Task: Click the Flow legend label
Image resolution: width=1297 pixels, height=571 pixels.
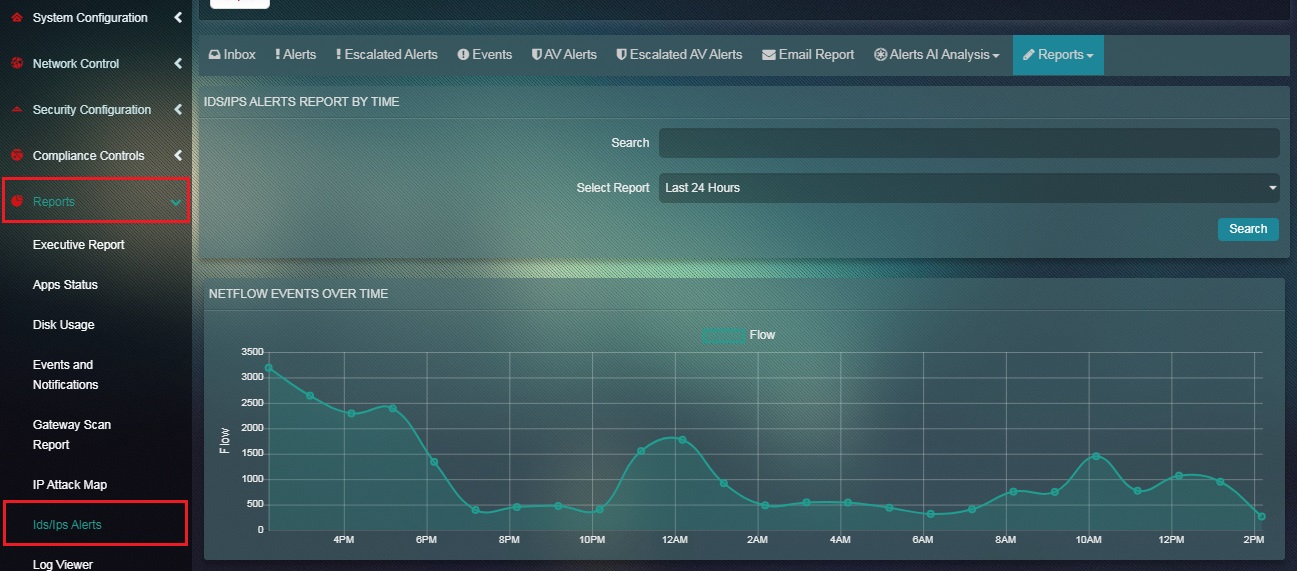Action: pos(762,335)
